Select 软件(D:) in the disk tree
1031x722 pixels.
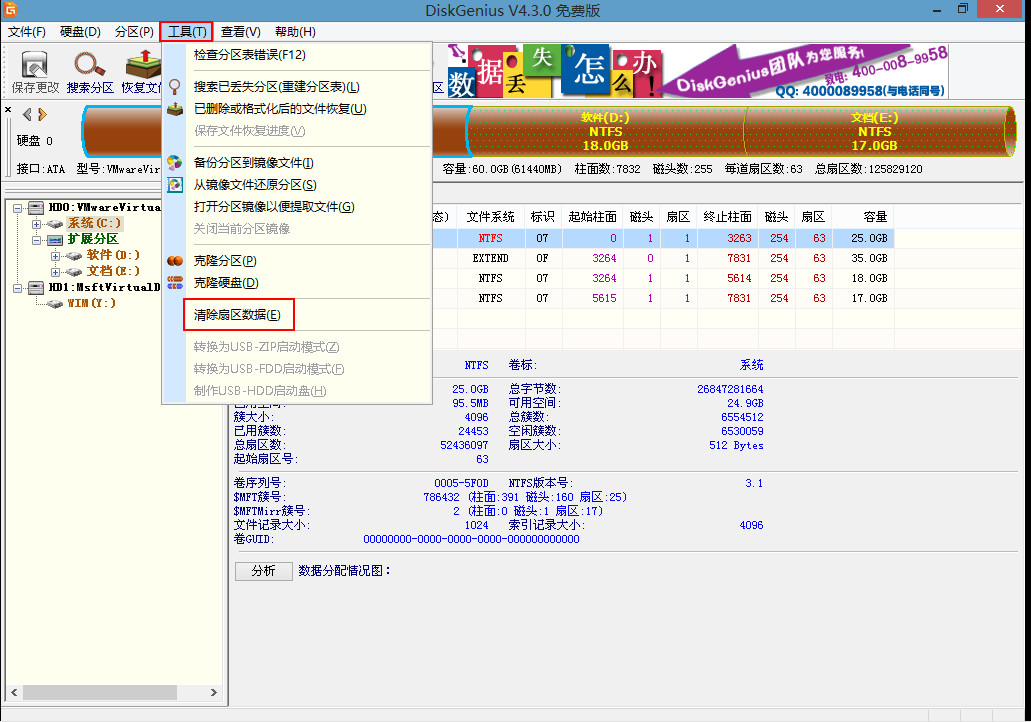113,255
